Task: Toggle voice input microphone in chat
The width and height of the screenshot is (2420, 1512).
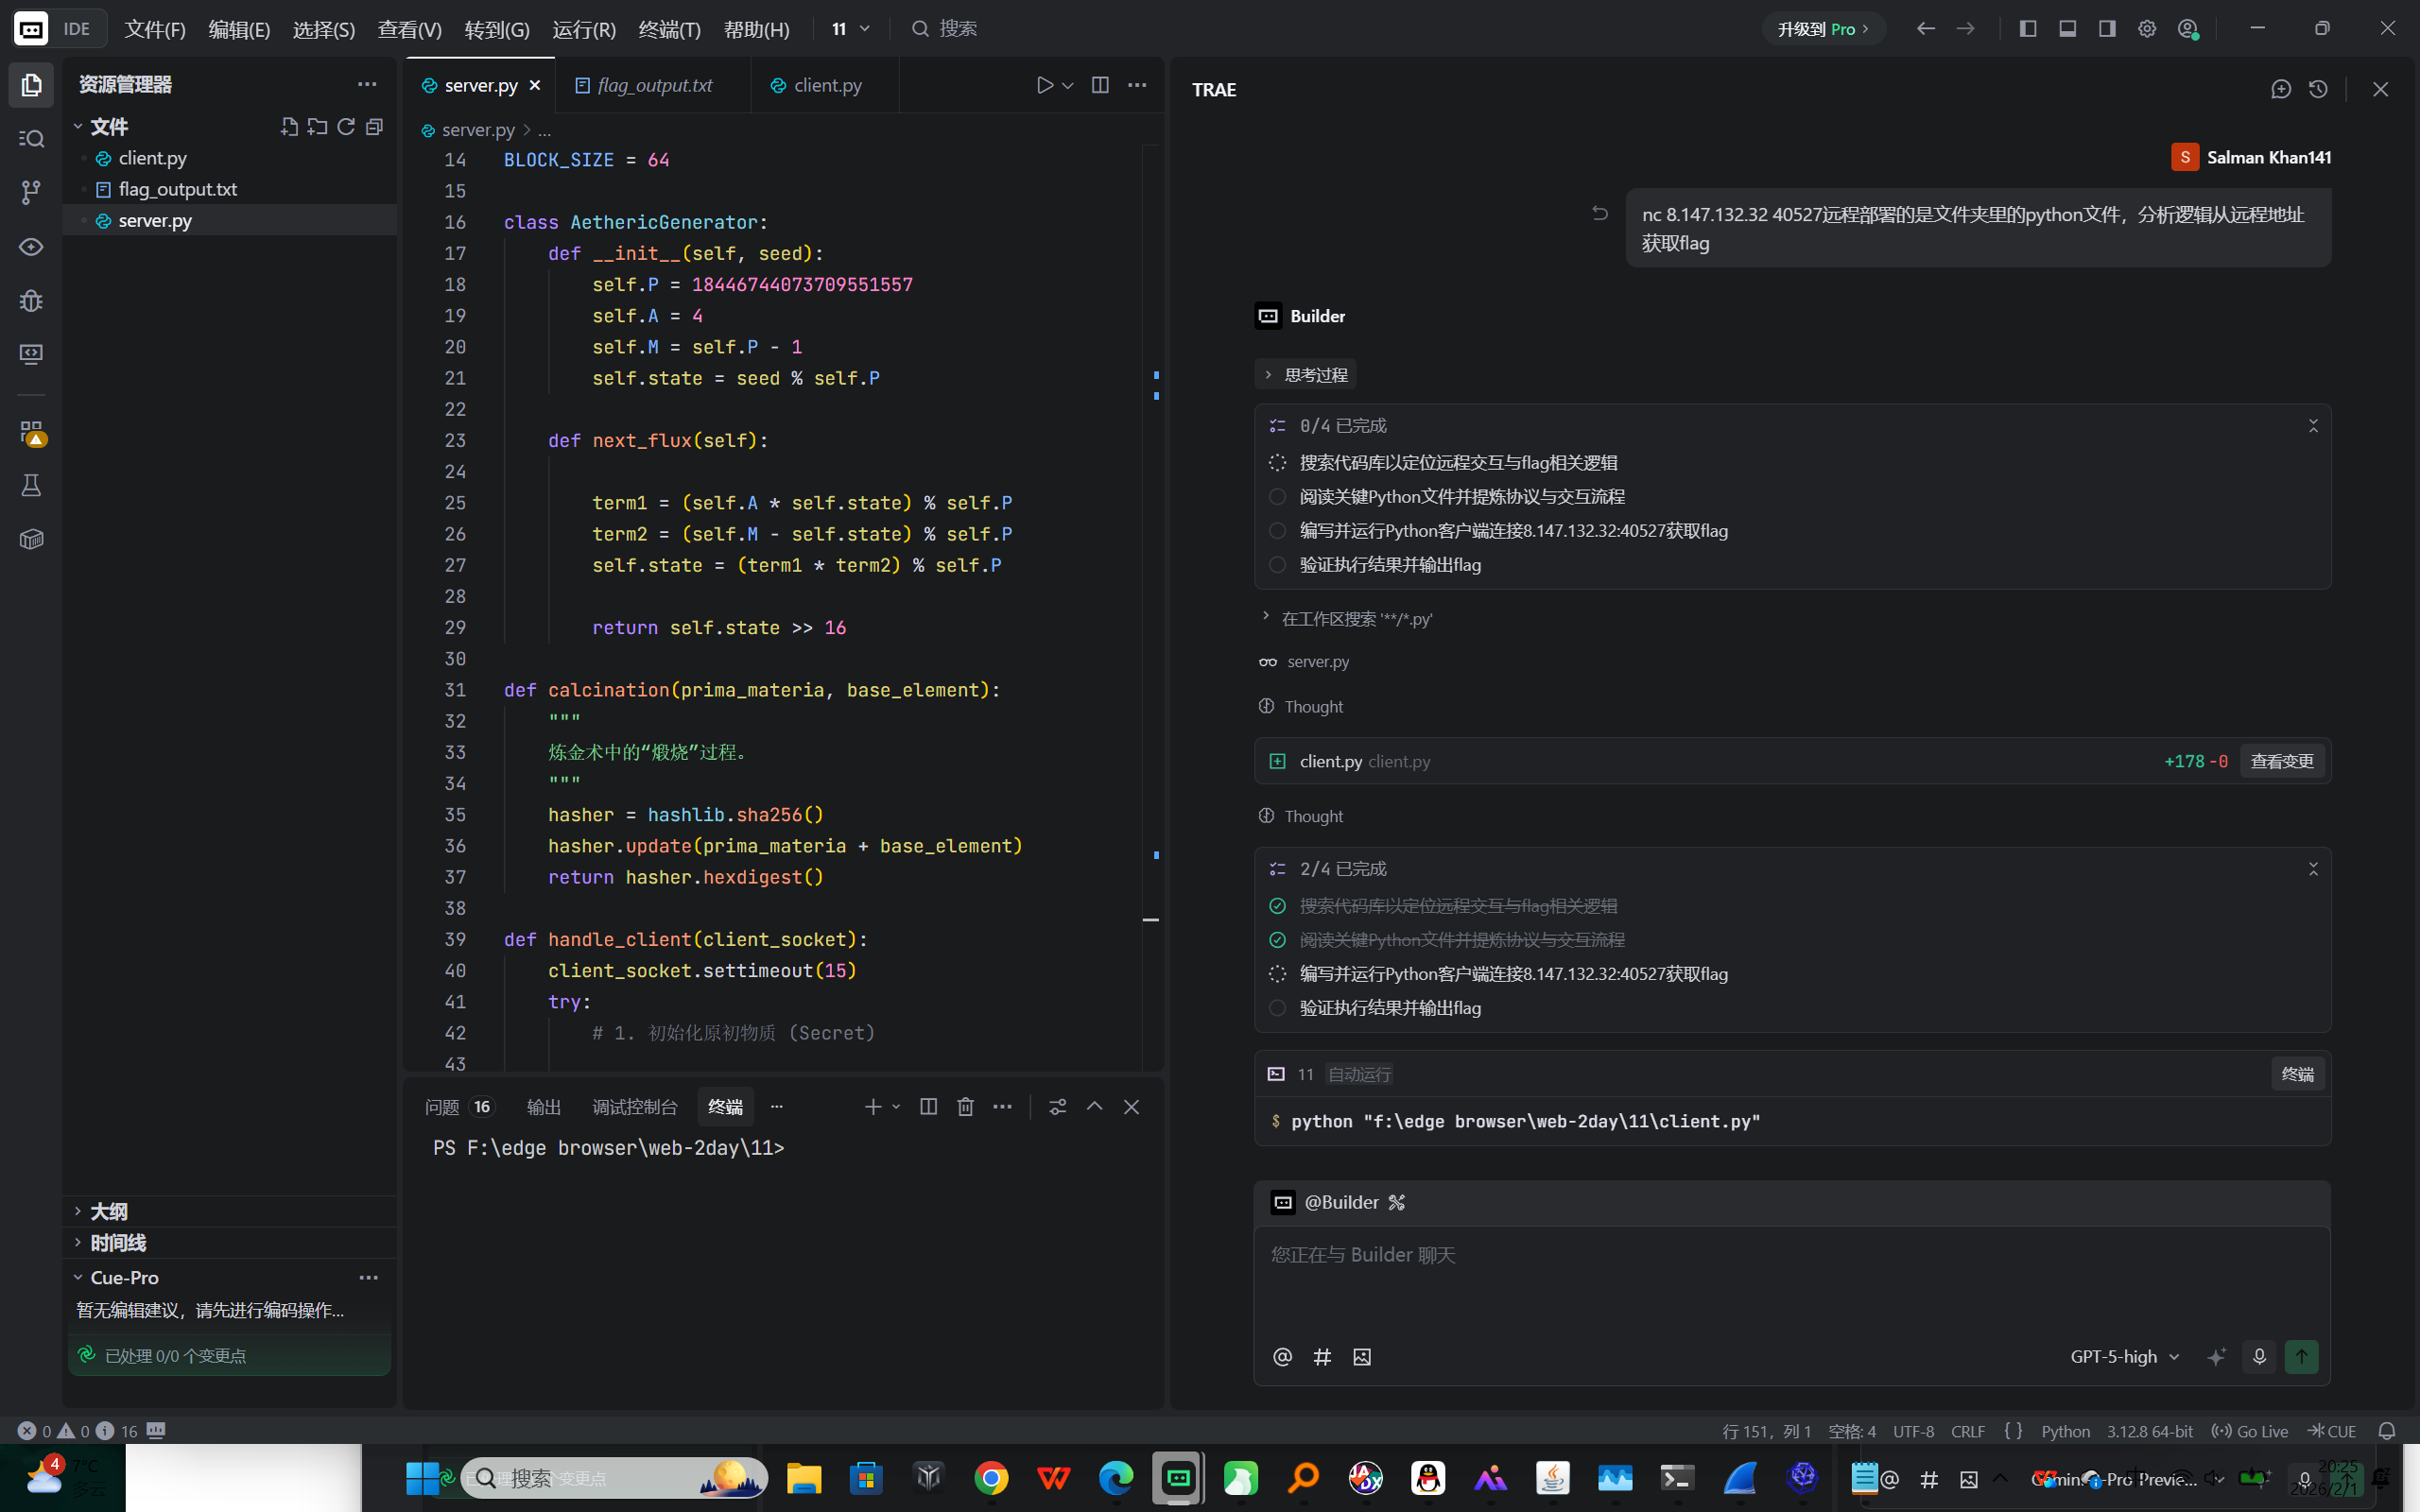Action: tap(2258, 1356)
